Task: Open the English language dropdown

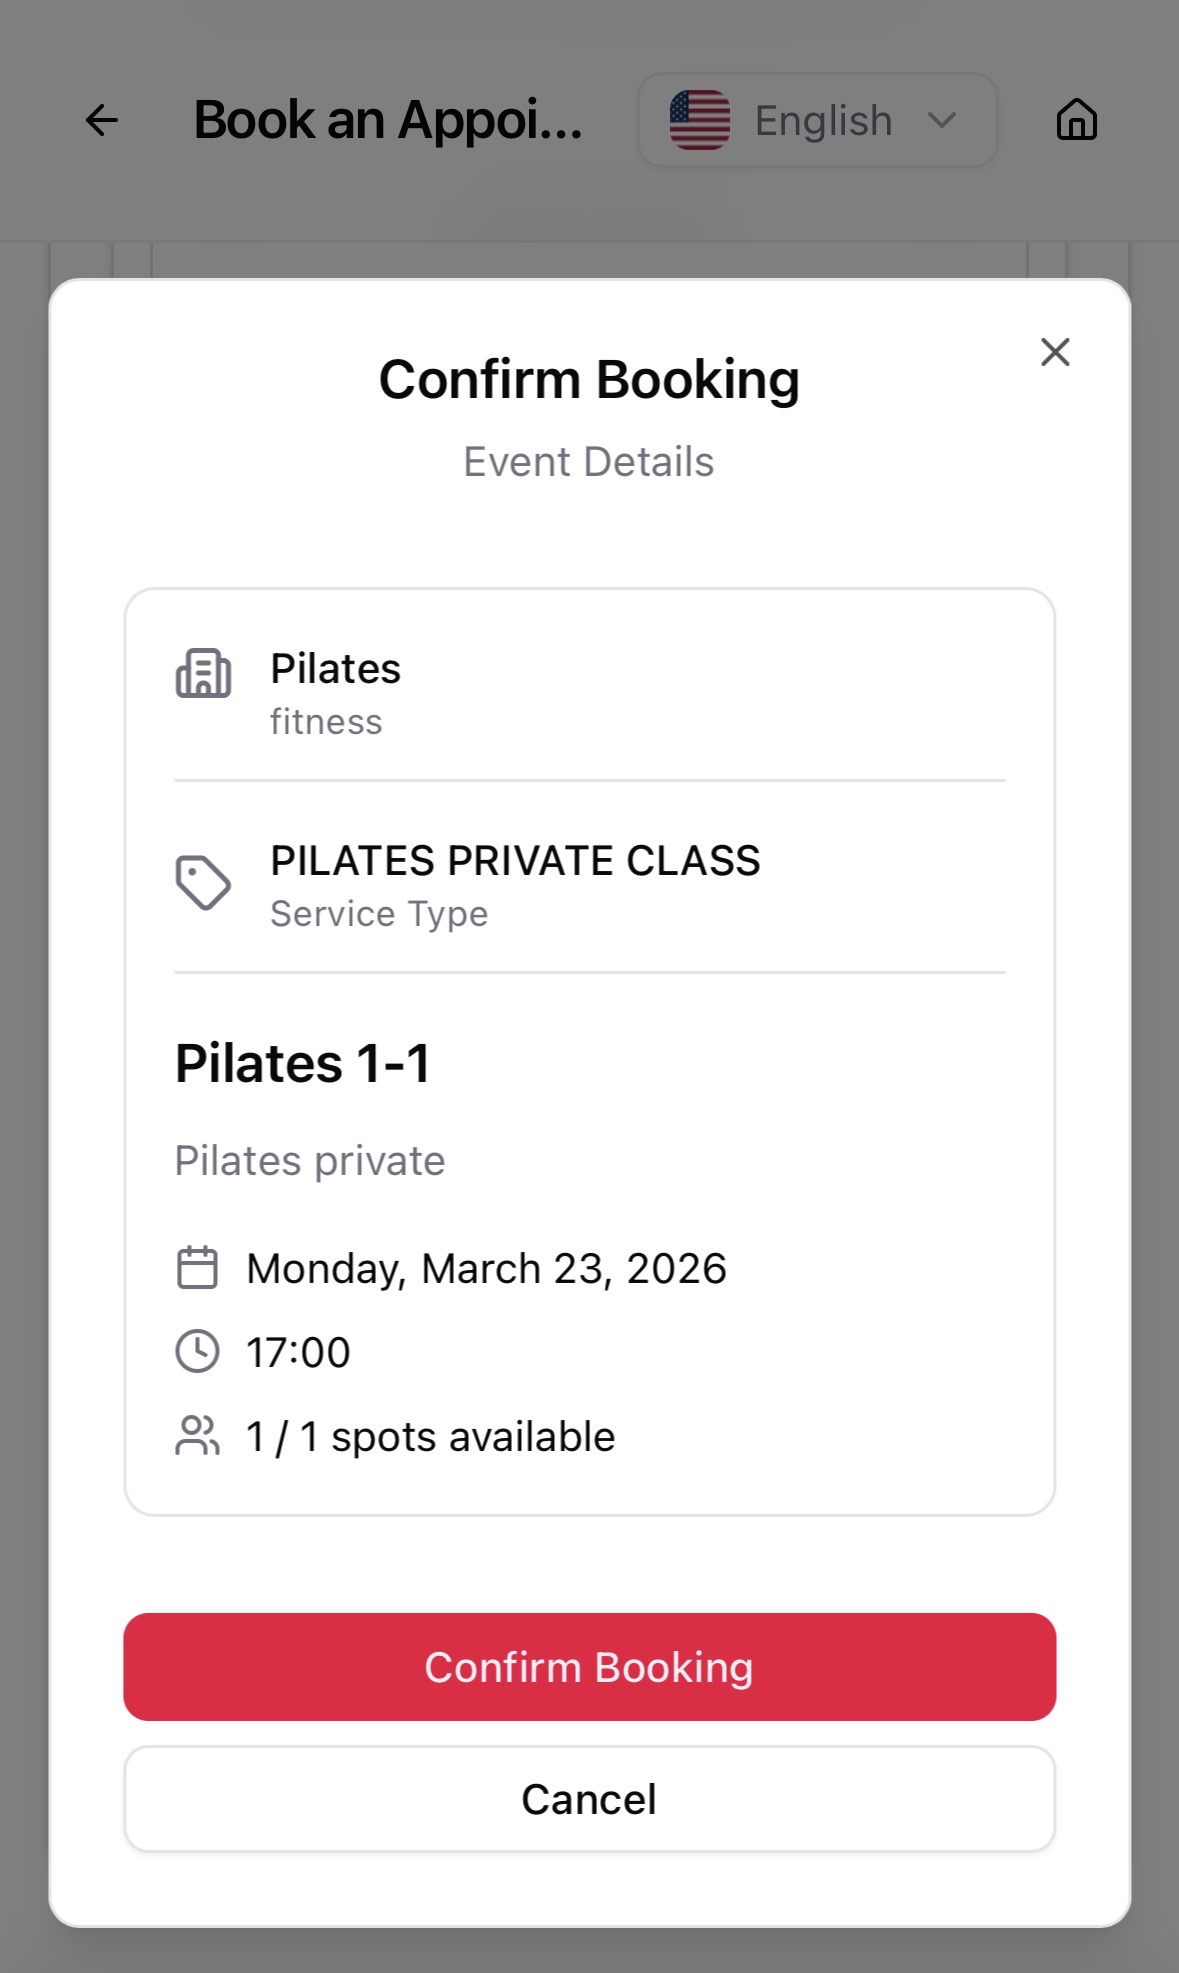Action: 822,120
